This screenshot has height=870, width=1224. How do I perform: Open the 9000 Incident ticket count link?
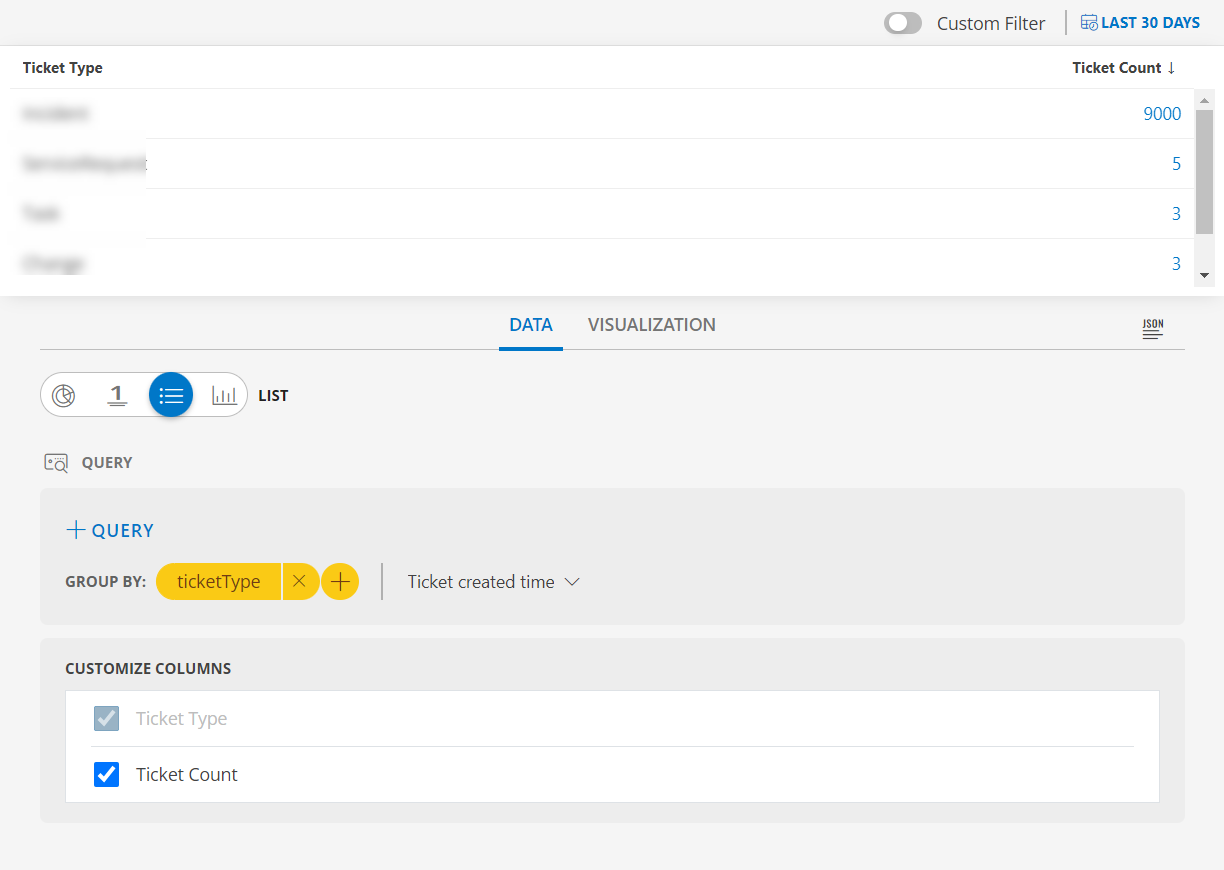tap(1162, 113)
